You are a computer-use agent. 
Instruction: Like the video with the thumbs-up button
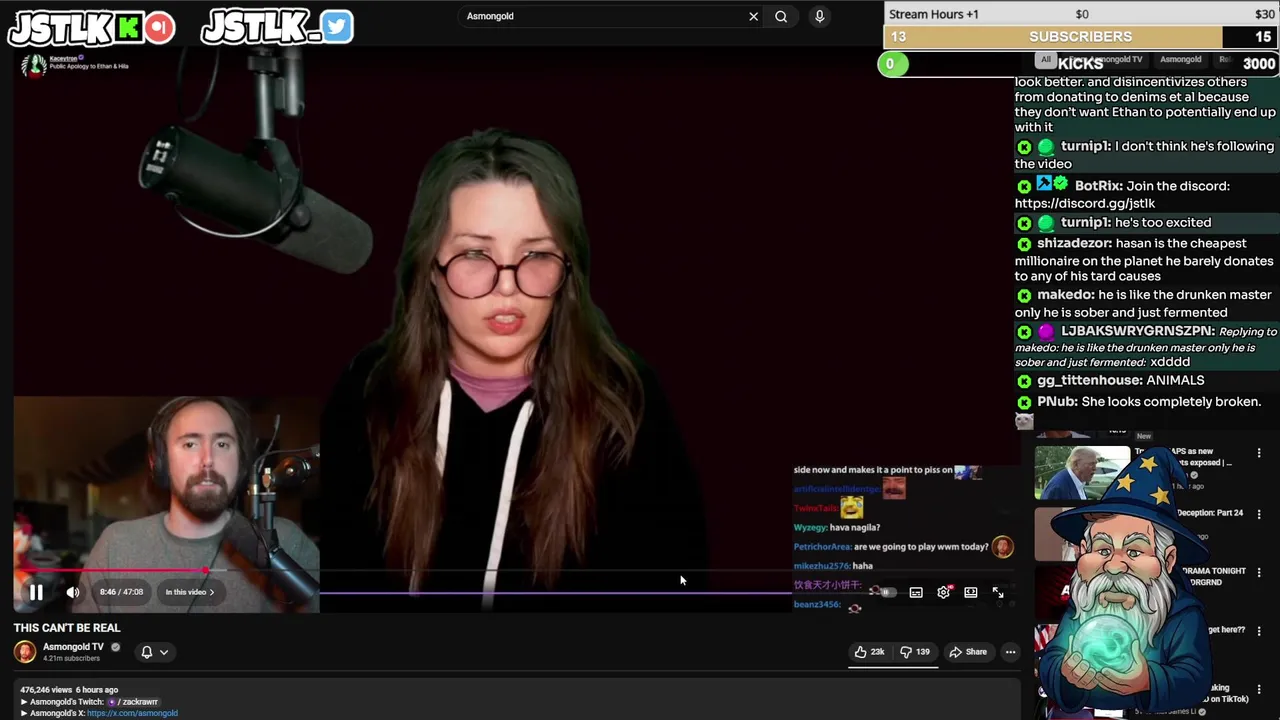tap(869, 652)
